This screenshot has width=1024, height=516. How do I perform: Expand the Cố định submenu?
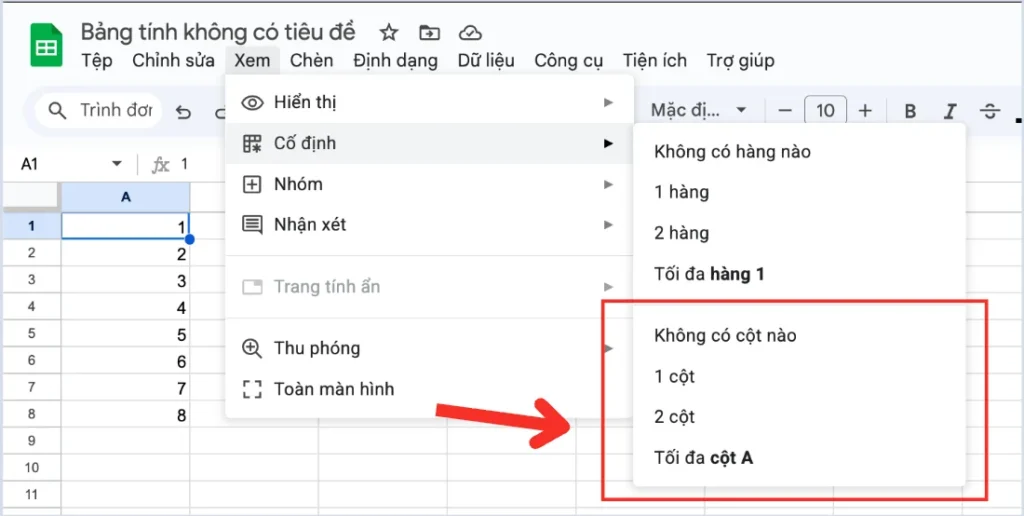pyautogui.click(x=429, y=144)
